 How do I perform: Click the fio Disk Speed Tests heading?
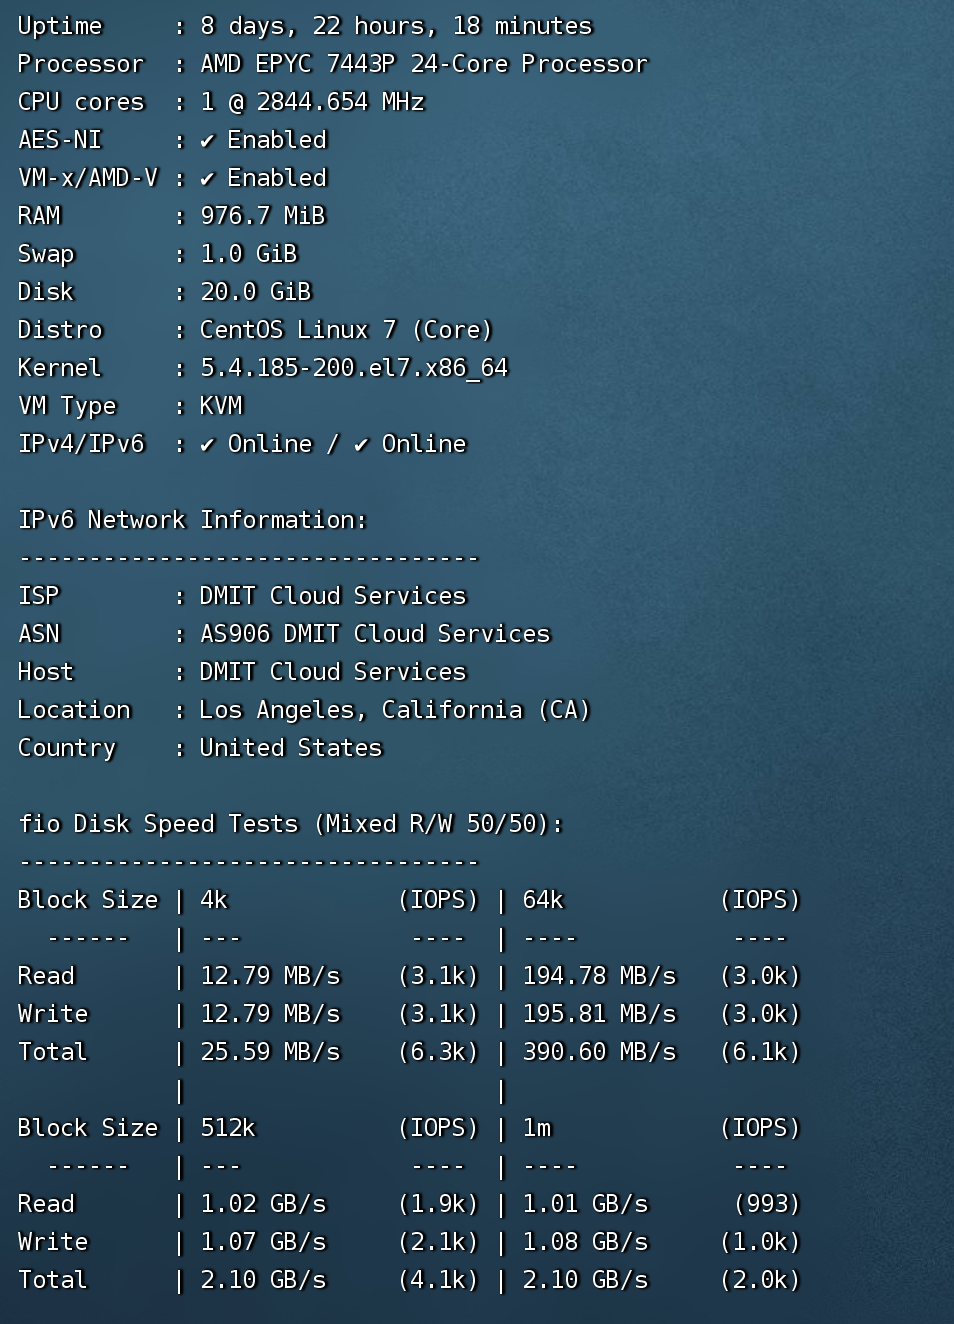(291, 824)
